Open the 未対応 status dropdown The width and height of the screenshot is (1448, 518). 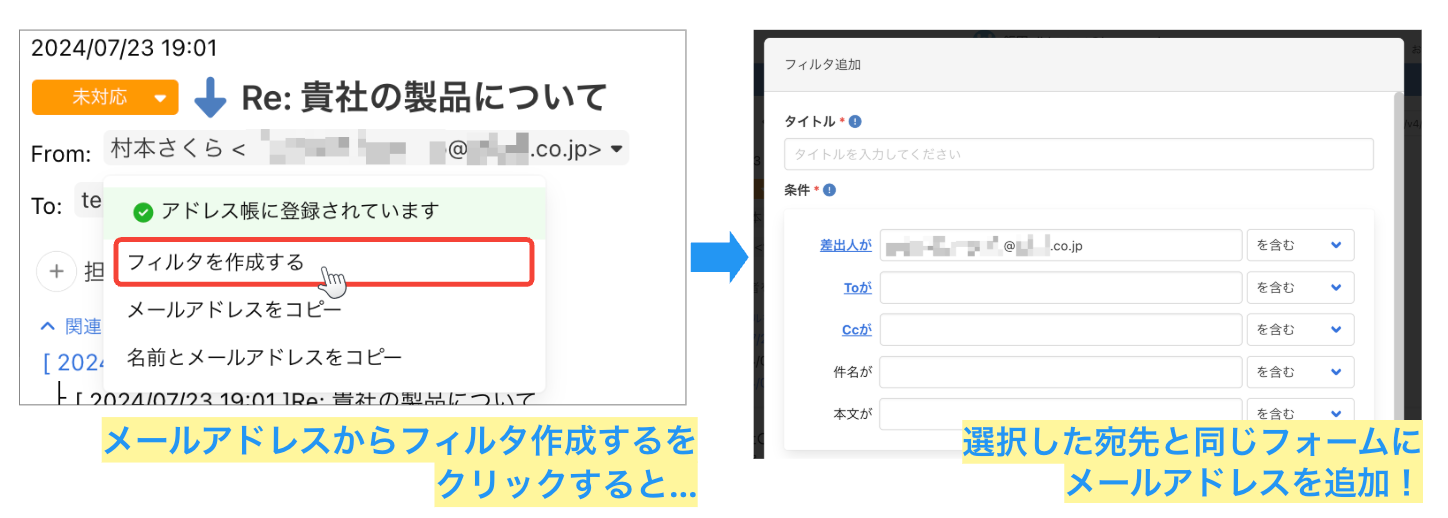click(x=105, y=98)
